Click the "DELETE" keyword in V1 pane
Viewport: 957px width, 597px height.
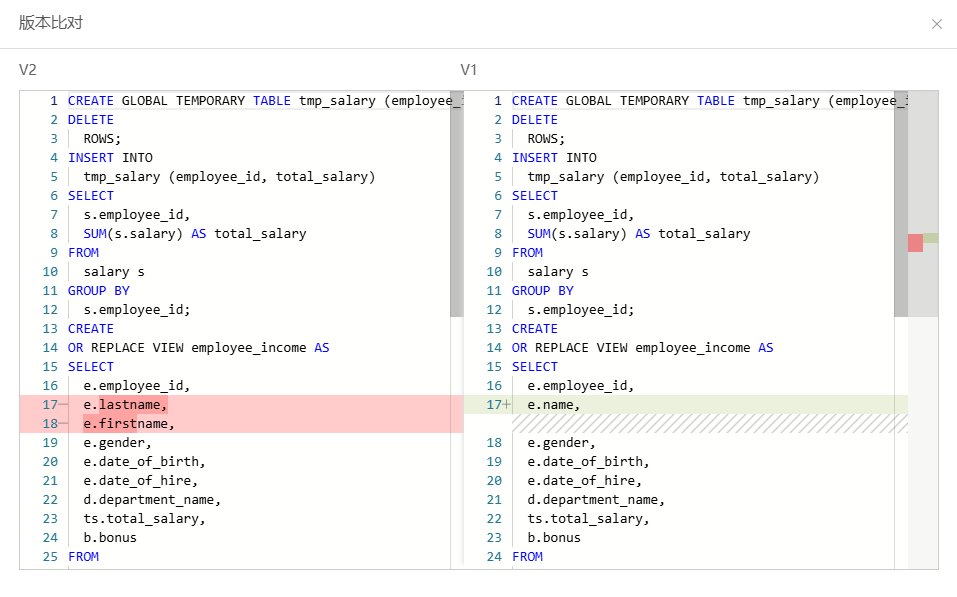tap(535, 120)
